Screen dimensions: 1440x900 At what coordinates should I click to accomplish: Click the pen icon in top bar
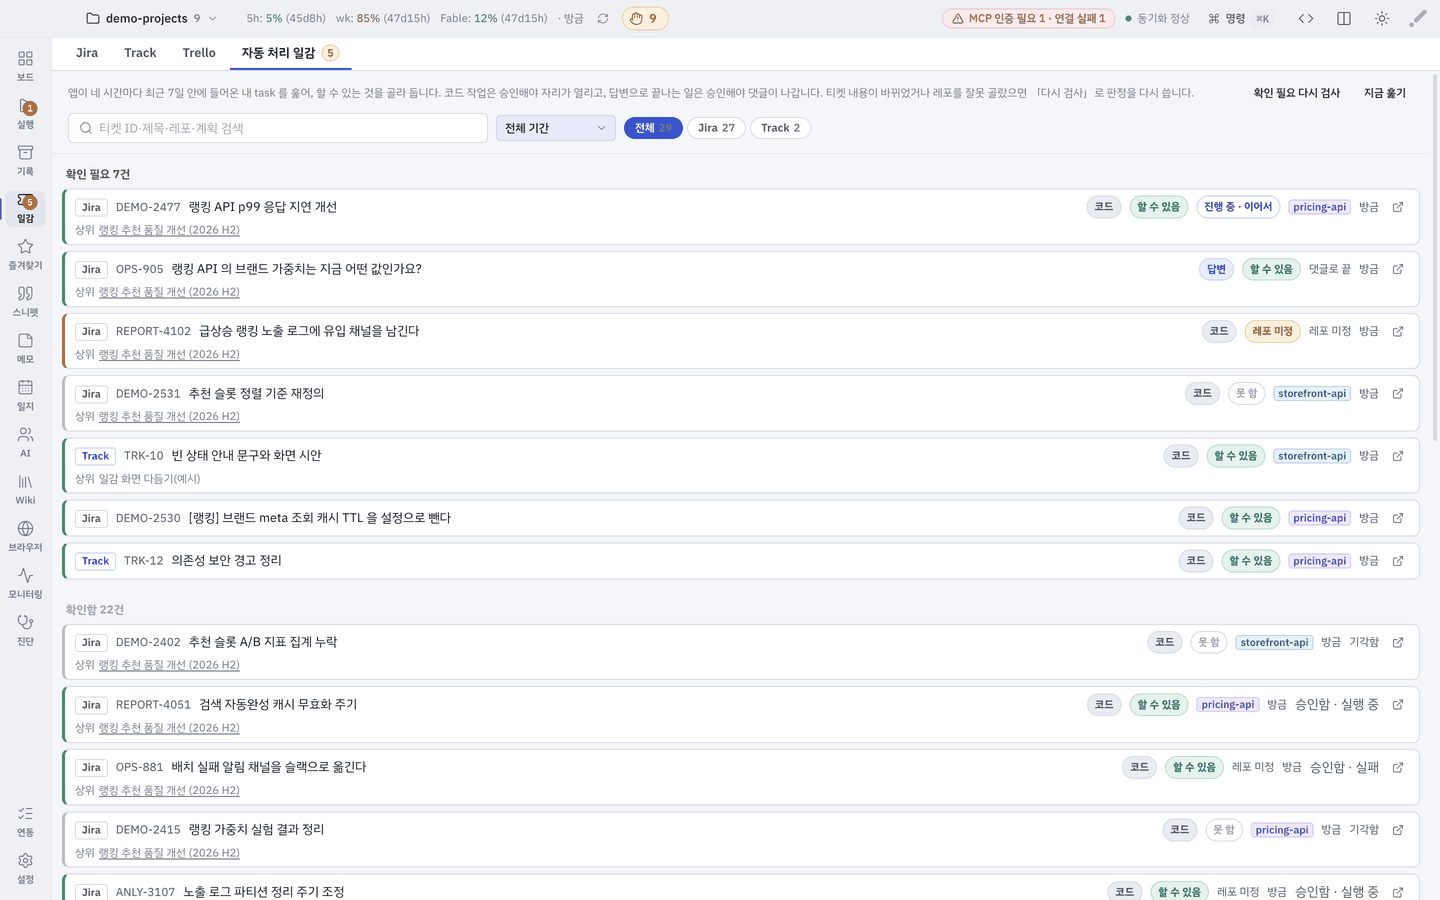(1418, 18)
